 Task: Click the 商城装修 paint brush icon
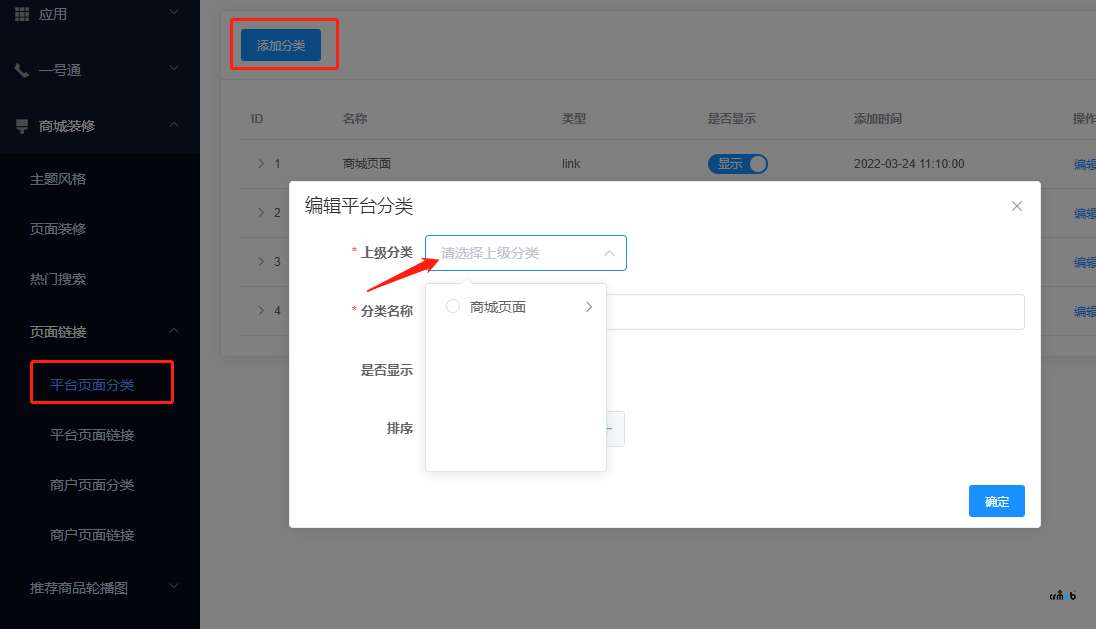click(x=22, y=126)
